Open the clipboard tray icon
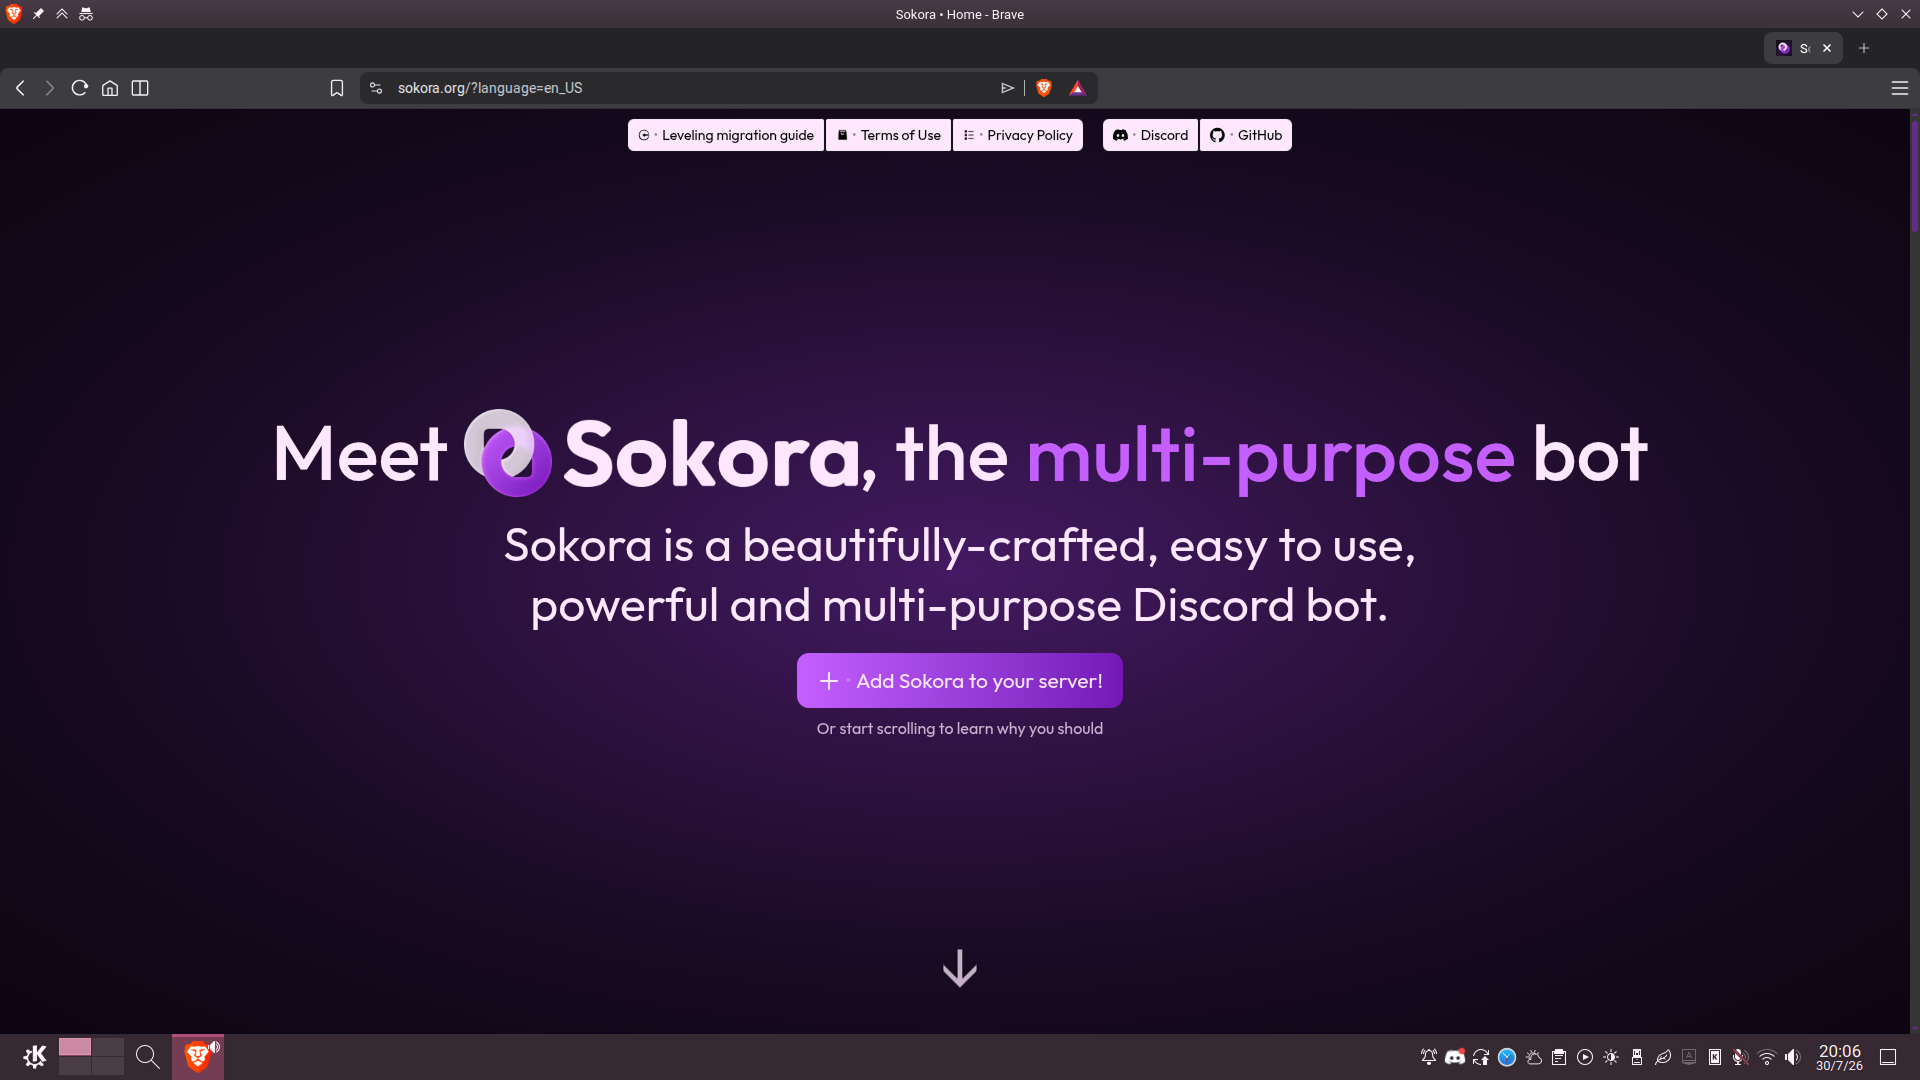Screen dimensions: 1920x1080 [1559, 1057]
